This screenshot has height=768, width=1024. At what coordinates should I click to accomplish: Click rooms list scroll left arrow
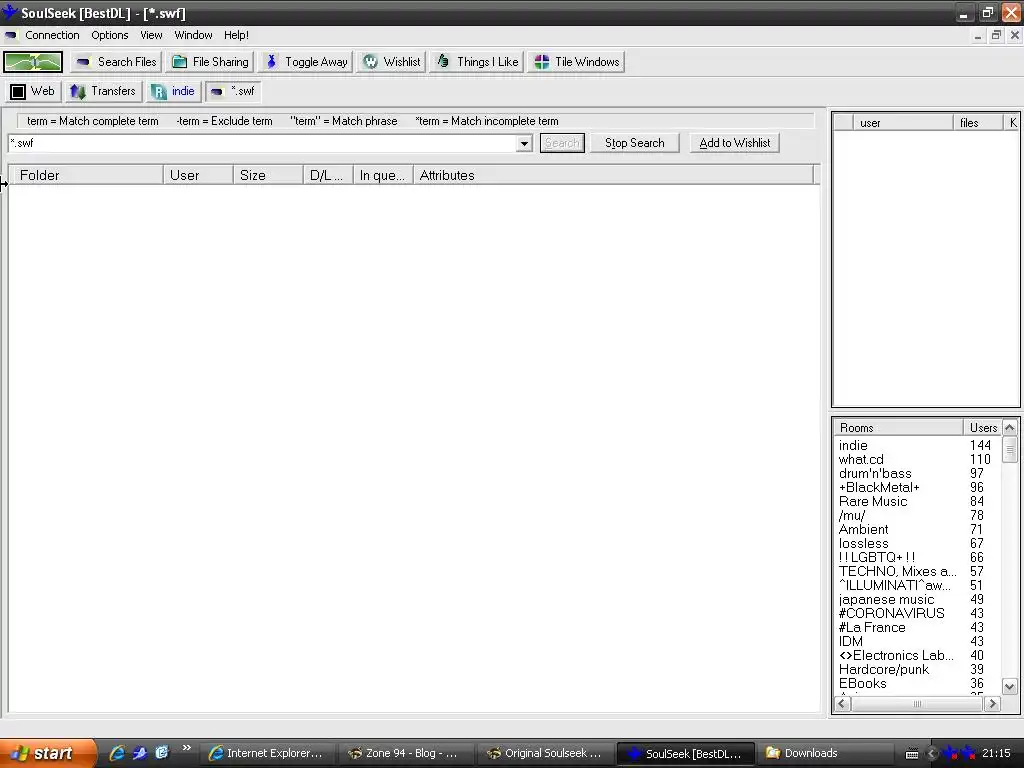(x=842, y=703)
